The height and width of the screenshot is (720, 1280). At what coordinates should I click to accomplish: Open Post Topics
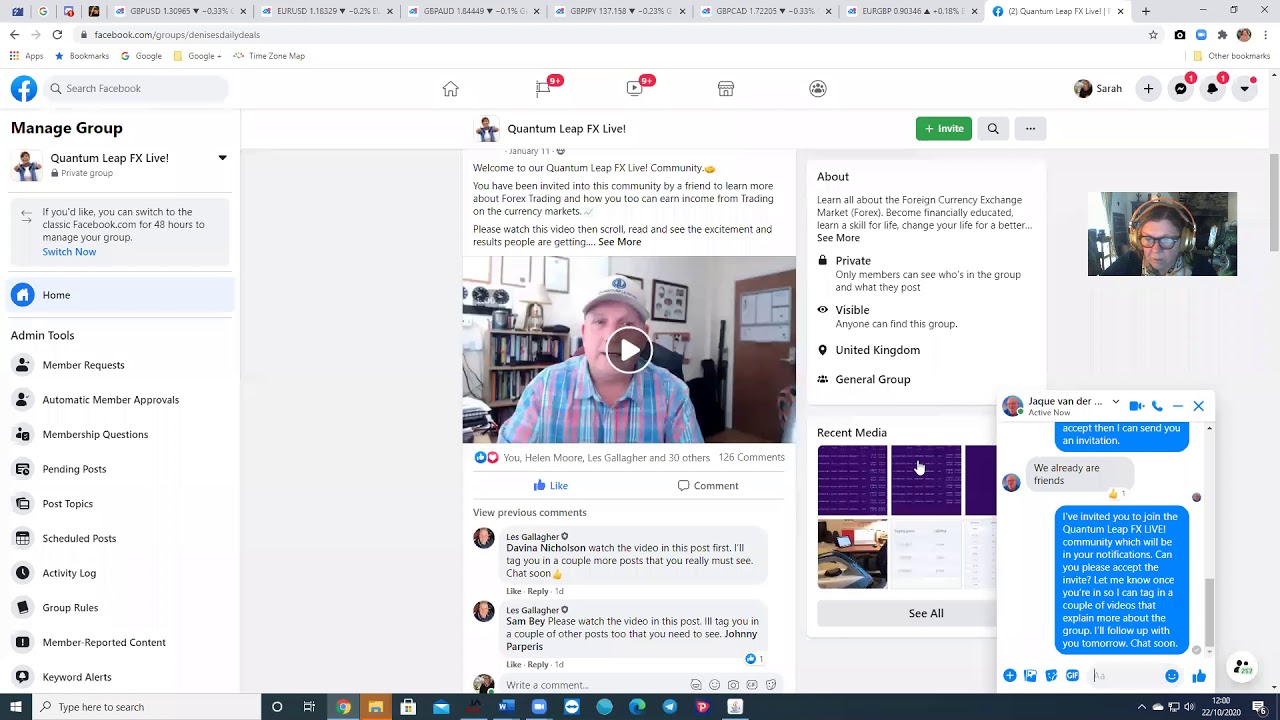[x=67, y=504]
